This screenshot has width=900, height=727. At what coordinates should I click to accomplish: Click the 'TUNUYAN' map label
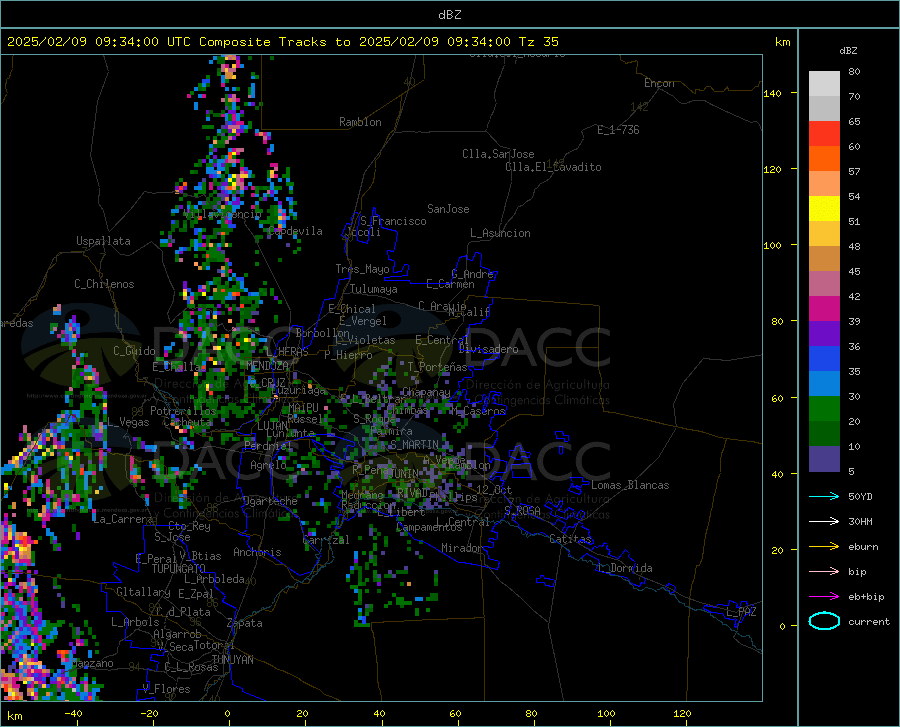click(232, 660)
